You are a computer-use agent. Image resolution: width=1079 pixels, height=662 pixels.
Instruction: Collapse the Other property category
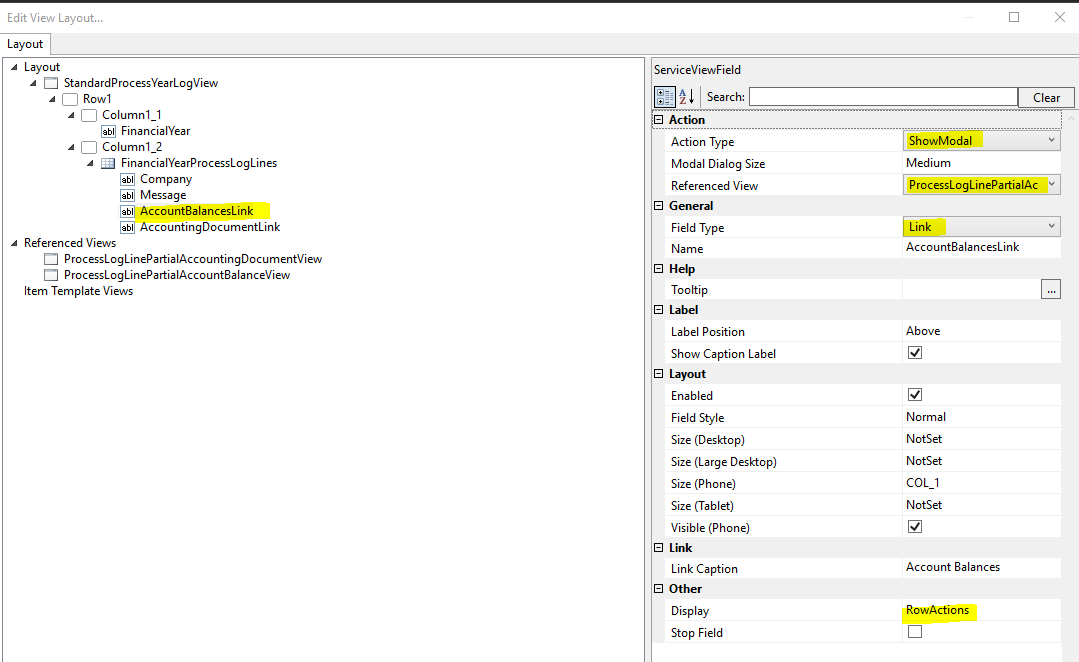[659, 588]
